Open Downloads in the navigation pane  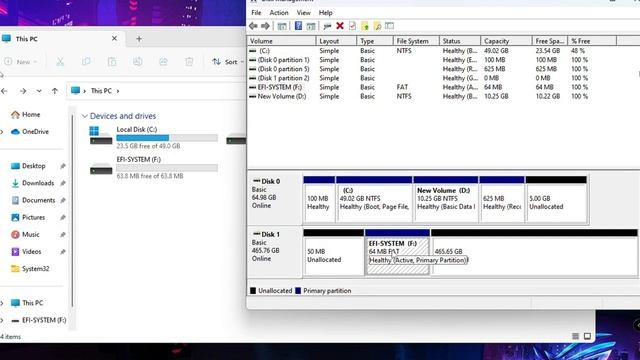tap(33, 183)
